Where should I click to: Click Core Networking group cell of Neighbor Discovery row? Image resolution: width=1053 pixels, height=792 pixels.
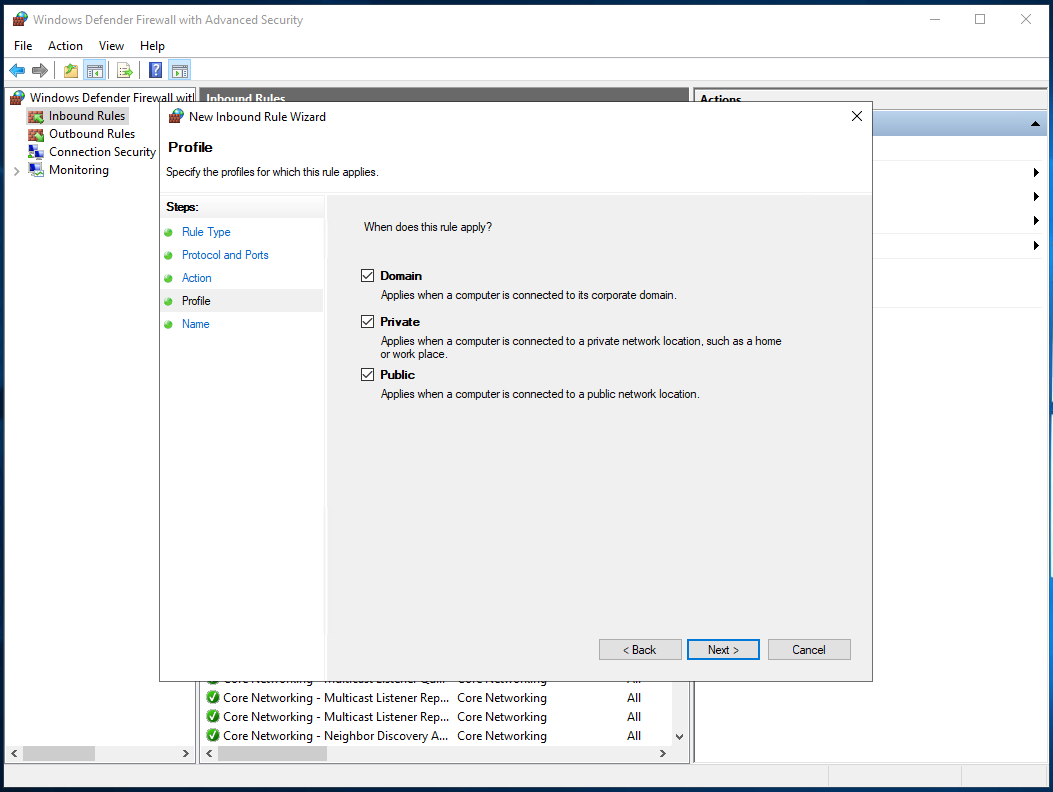click(502, 736)
